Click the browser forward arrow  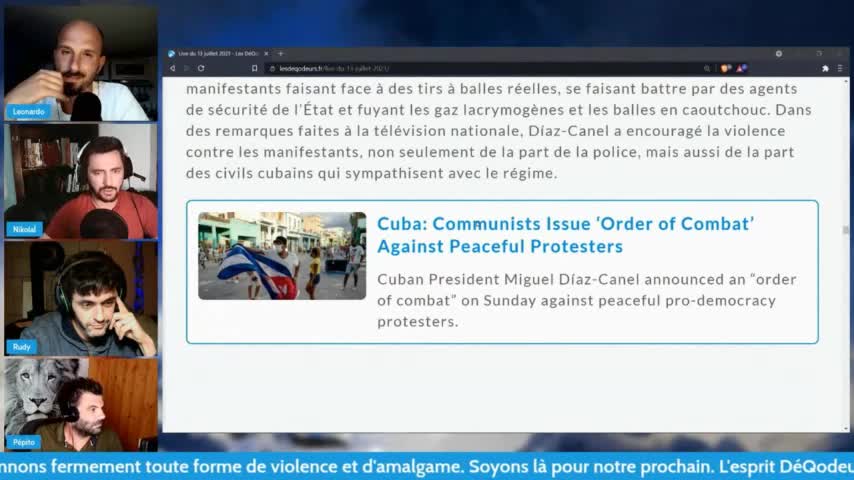point(187,69)
